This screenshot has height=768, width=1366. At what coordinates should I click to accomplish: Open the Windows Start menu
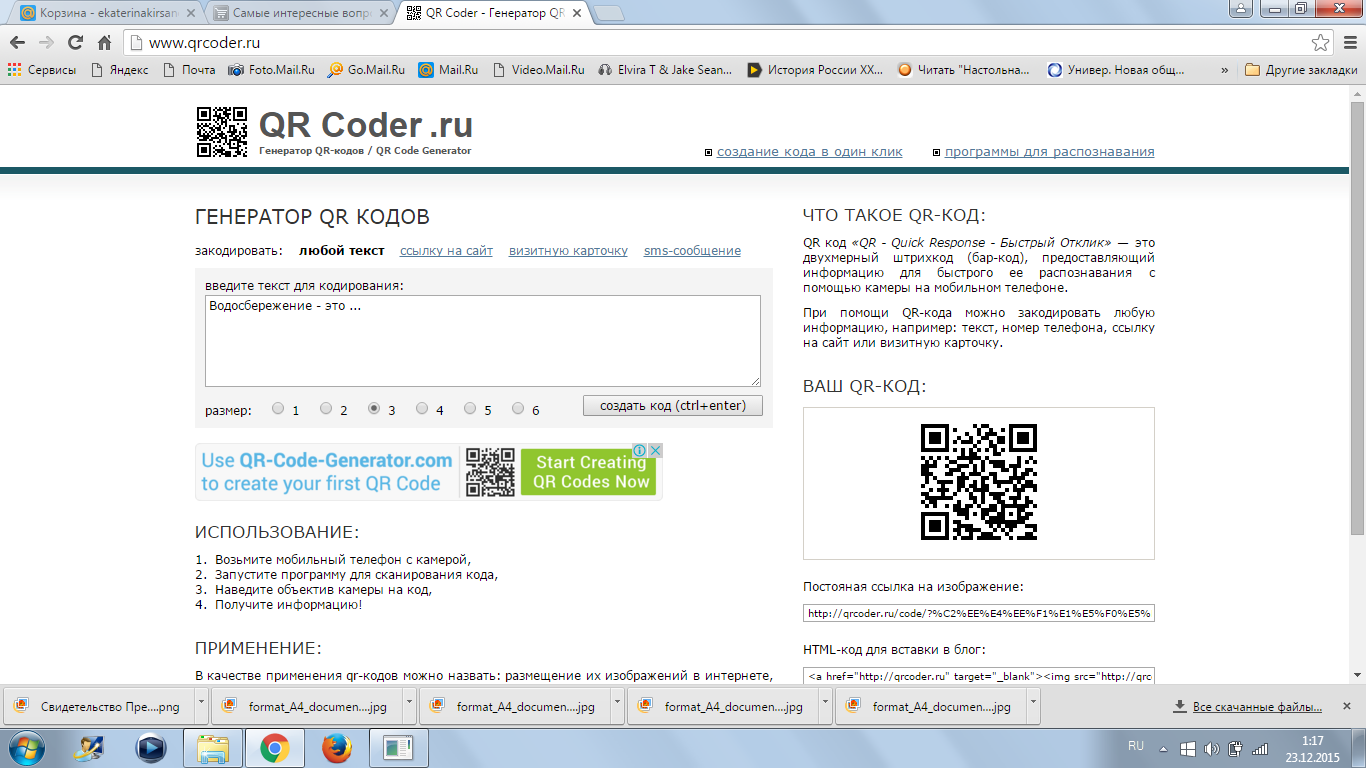(x=27, y=747)
